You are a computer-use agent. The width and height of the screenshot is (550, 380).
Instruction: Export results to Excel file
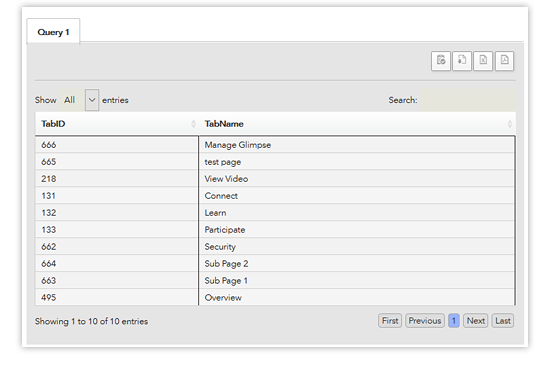pos(483,61)
